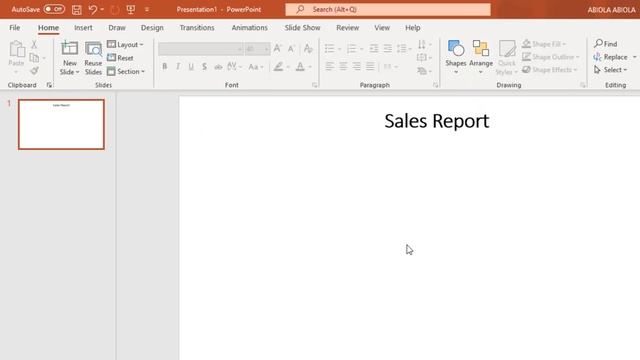This screenshot has width=640, height=360.
Task: Open Character Spacing dropdown
Action: [x=234, y=67]
